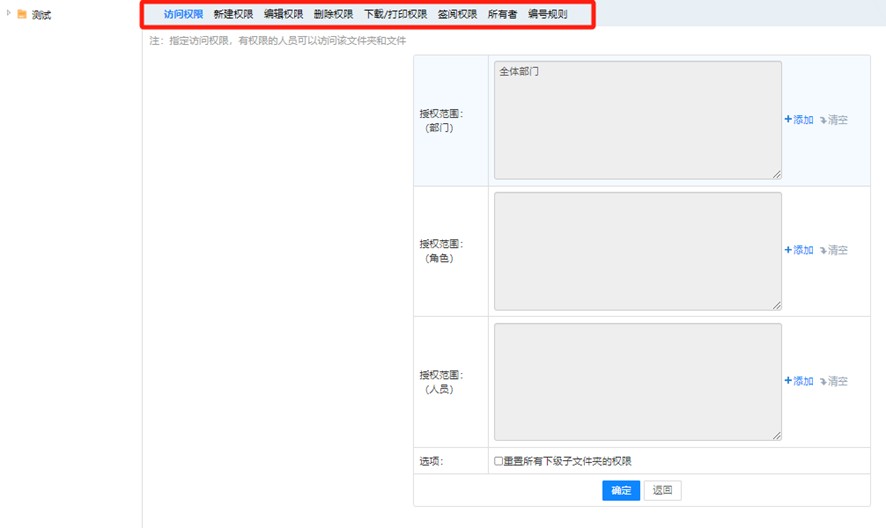This screenshot has height=528, width=886.
Task: Switch to the 编号规则 tab
Action: 547,15
